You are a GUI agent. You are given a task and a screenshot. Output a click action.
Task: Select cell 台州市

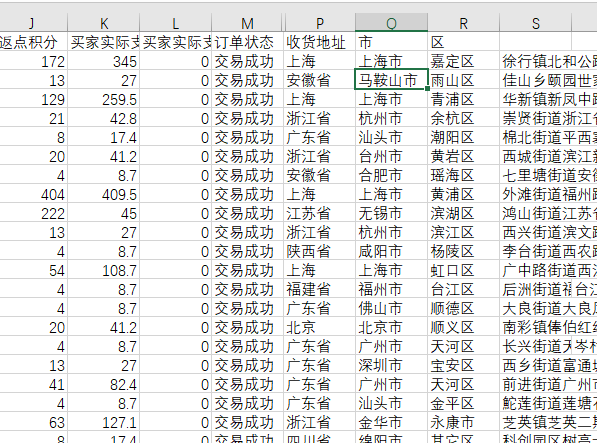(x=391, y=156)
